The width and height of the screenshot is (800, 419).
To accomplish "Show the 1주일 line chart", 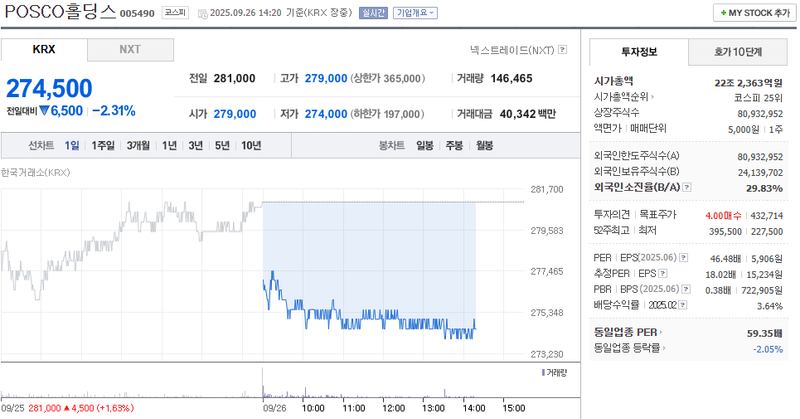I will pos(103,146).
